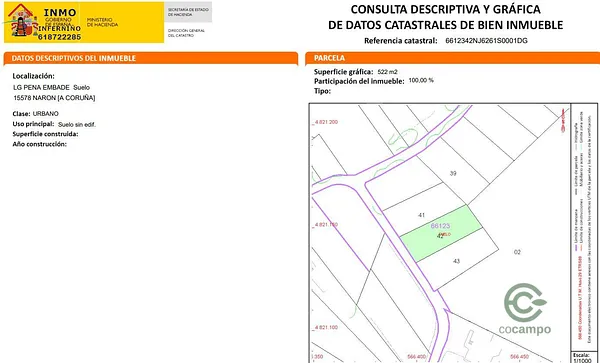Click the "Año construcción:" label
The height and width of the screenshot is (363, 600).
pos(39,144)
